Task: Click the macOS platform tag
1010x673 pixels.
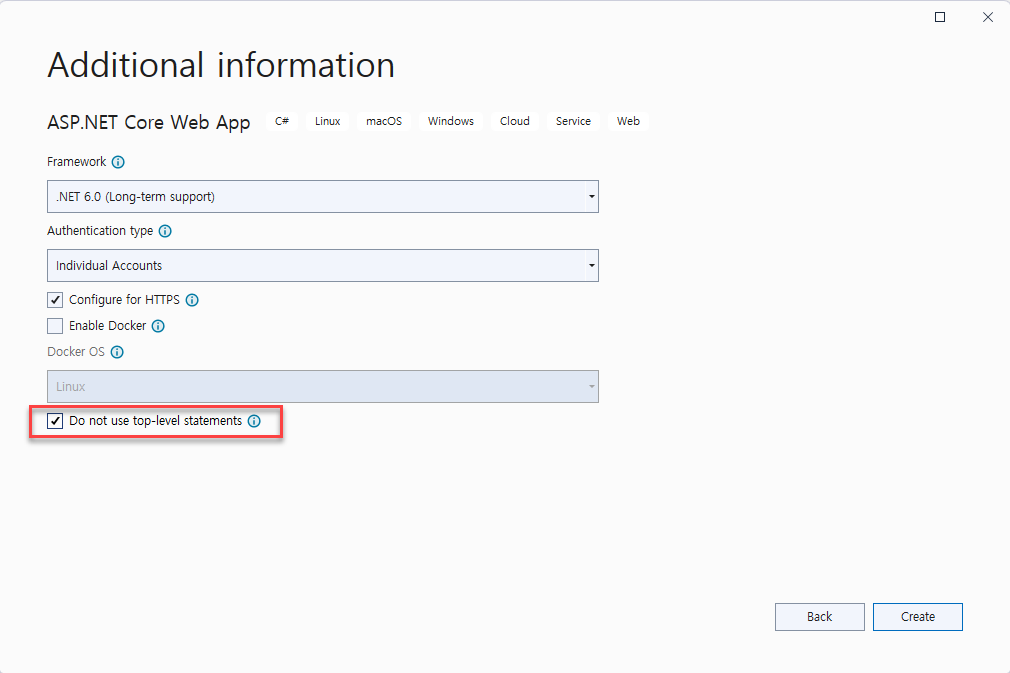Action: 383,121
